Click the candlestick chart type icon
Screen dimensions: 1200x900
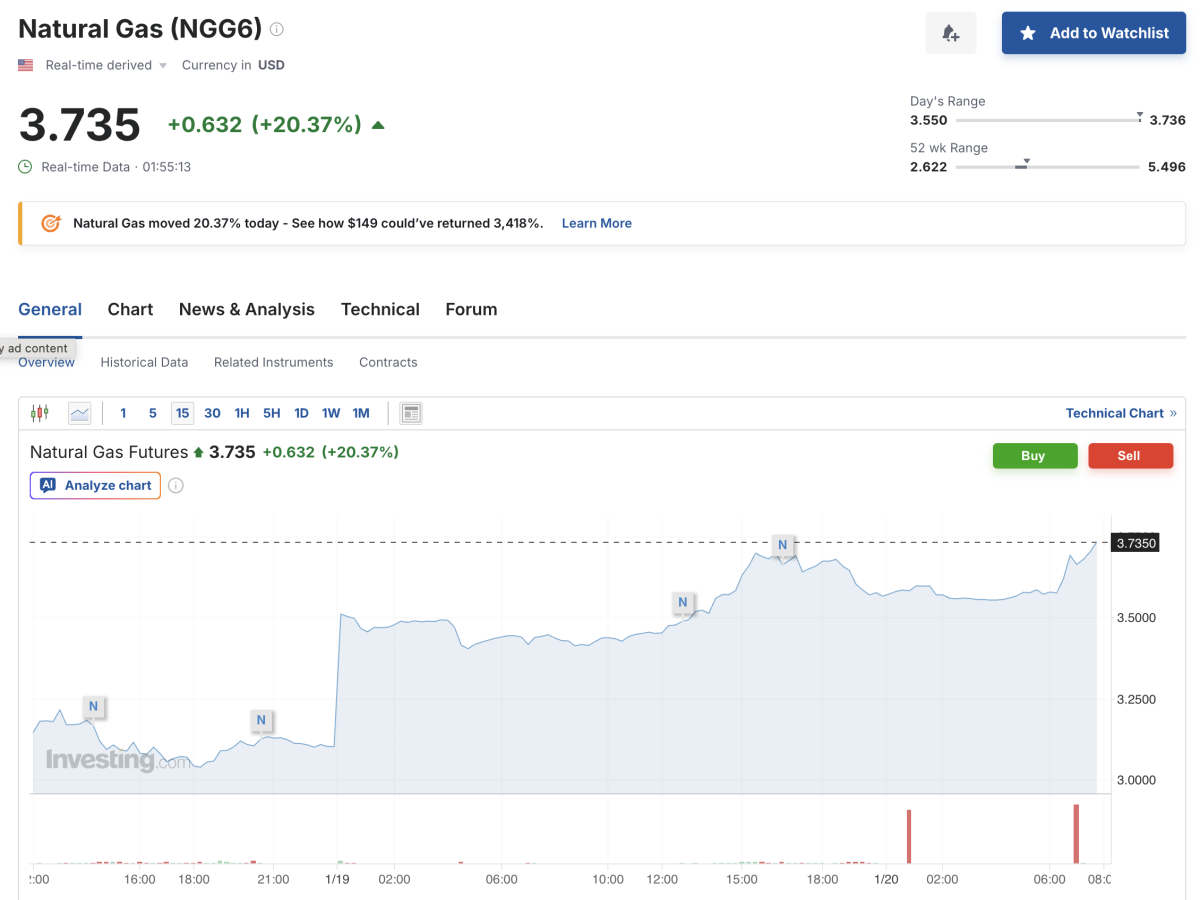point(40,413)
